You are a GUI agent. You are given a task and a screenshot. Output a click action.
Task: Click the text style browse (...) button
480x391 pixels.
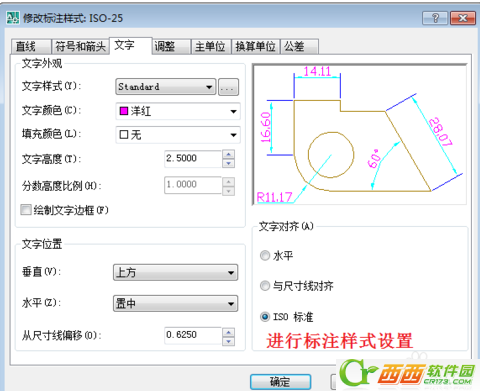click(x=228, y=87)
